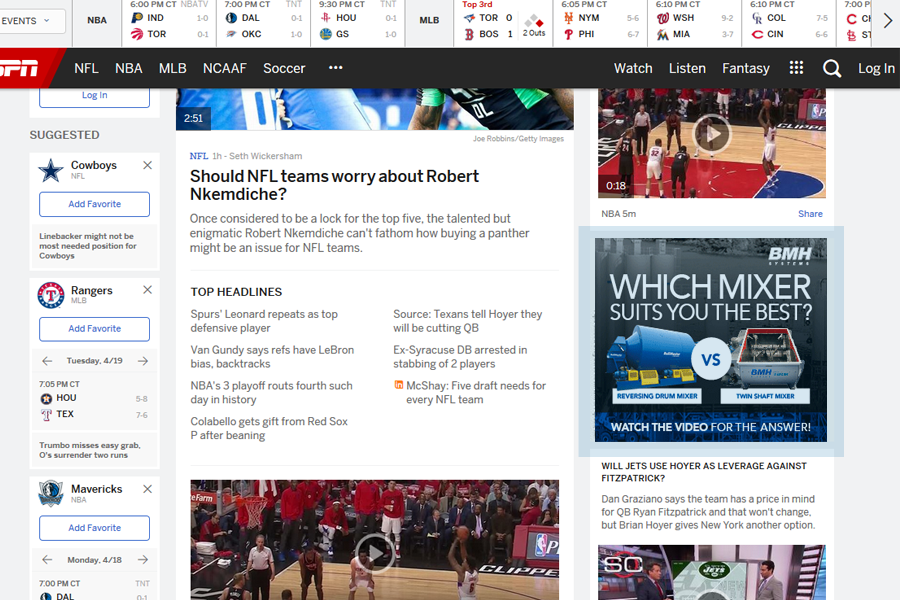Add Rangers as a favorite

coord(94,329)
